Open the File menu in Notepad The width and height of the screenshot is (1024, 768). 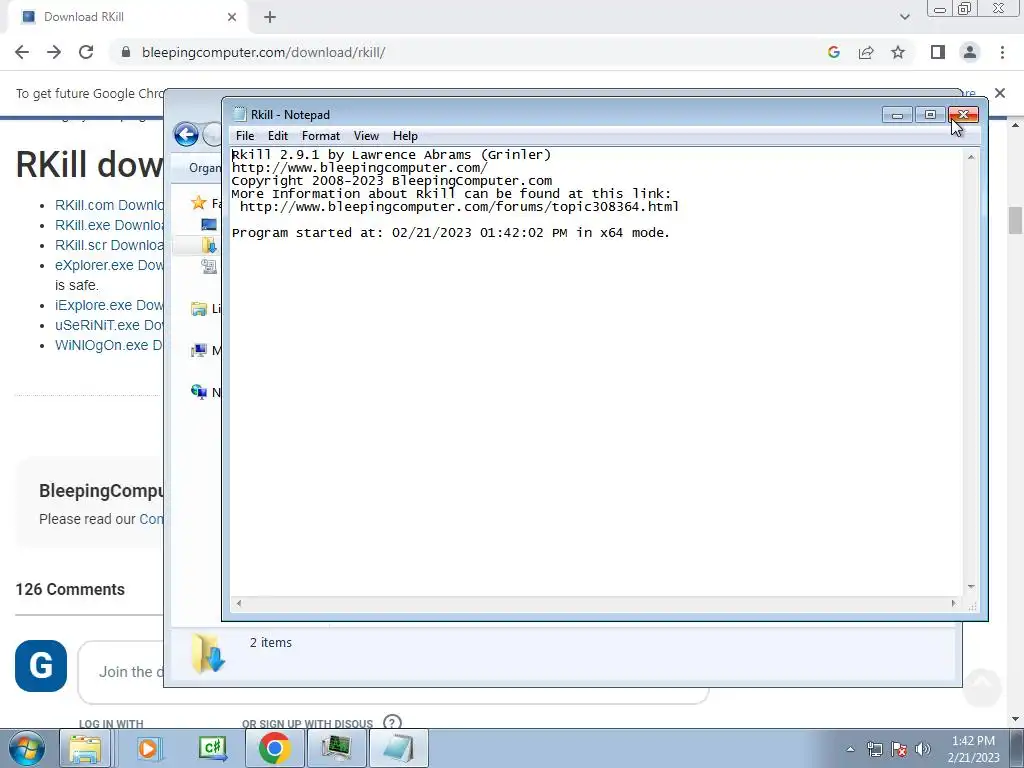click(245, 136)
